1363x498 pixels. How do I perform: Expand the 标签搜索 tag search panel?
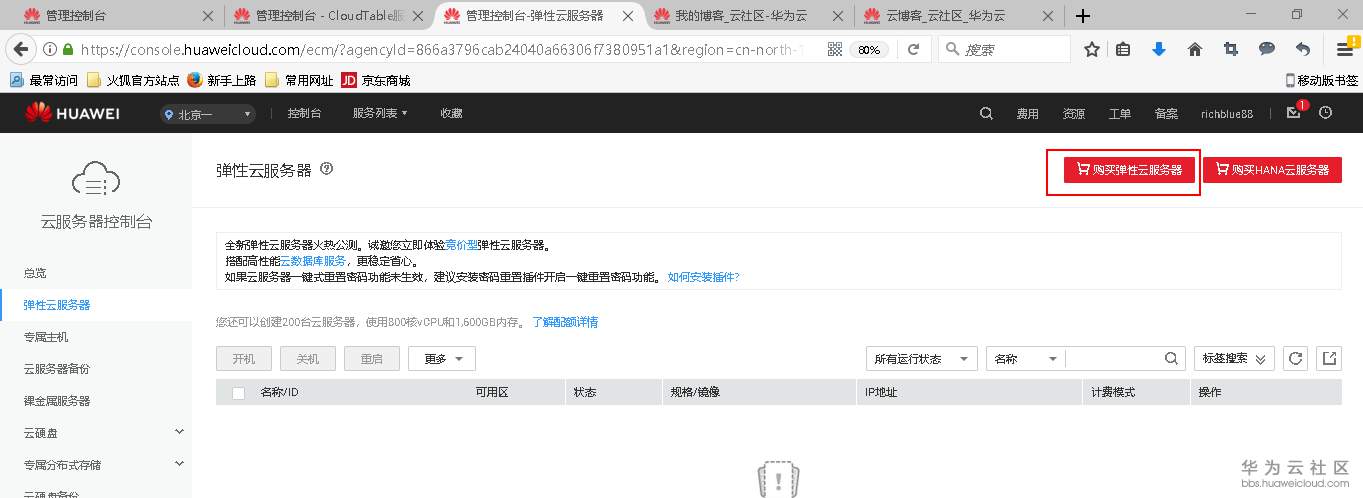coord(1234,359)
